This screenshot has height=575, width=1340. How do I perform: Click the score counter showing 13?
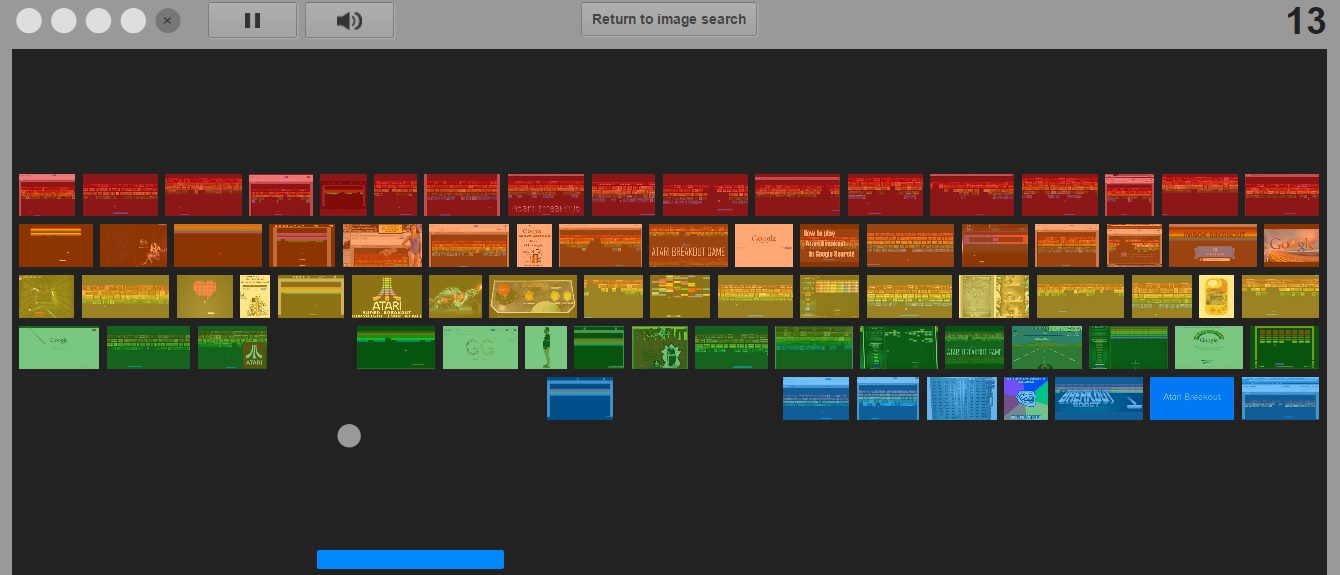pos(1304,21)
